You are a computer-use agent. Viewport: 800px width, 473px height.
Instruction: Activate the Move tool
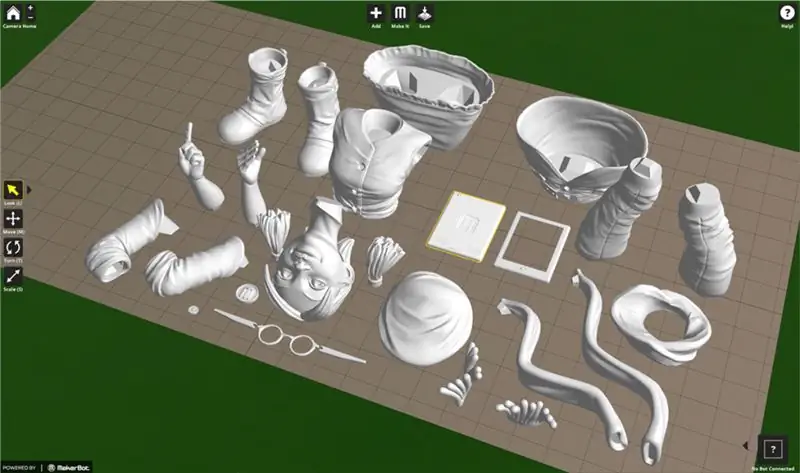pos(13,219)
